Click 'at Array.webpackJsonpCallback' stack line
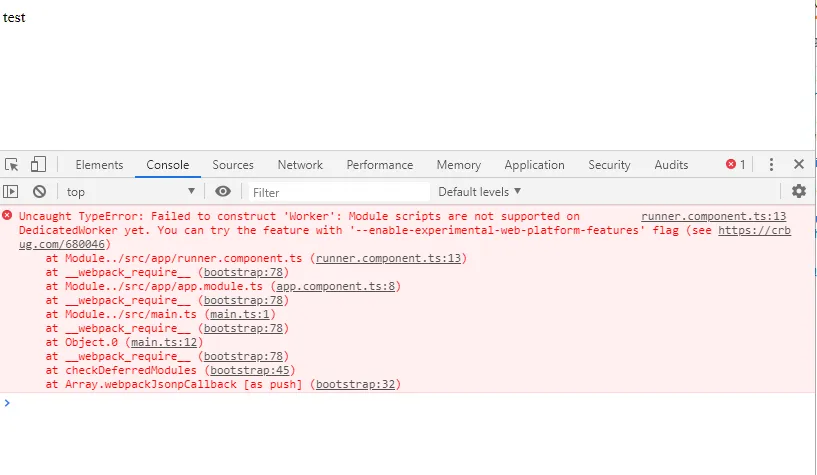 point(223,384)
